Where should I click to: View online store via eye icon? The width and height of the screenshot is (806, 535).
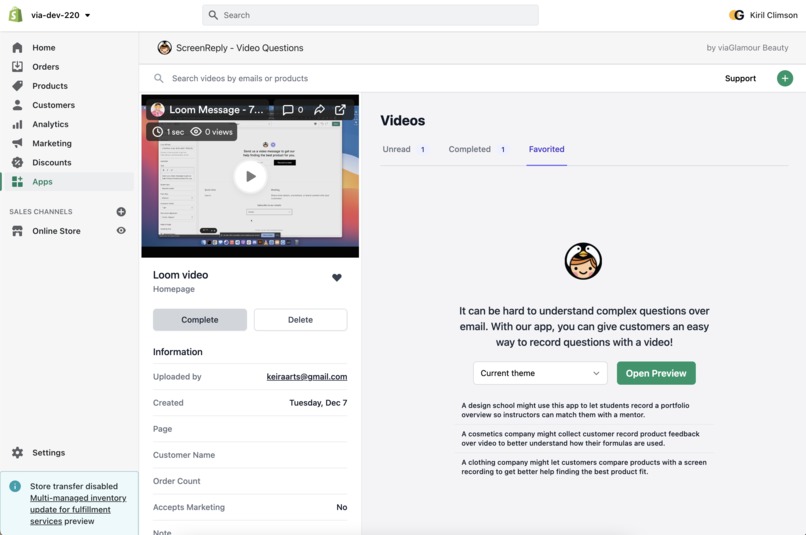tap(121, 230)
